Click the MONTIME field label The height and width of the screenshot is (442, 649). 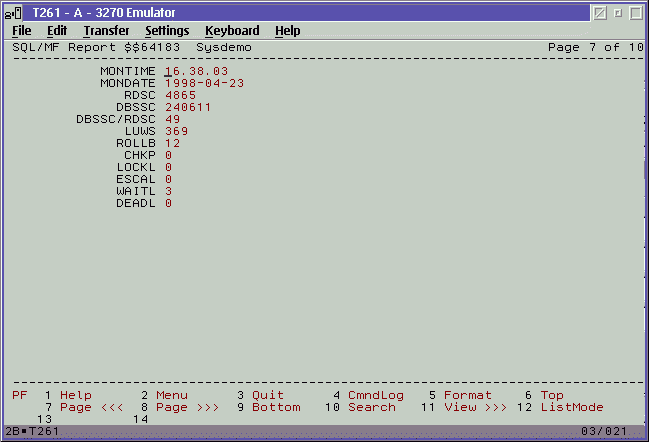coord(128,71)
